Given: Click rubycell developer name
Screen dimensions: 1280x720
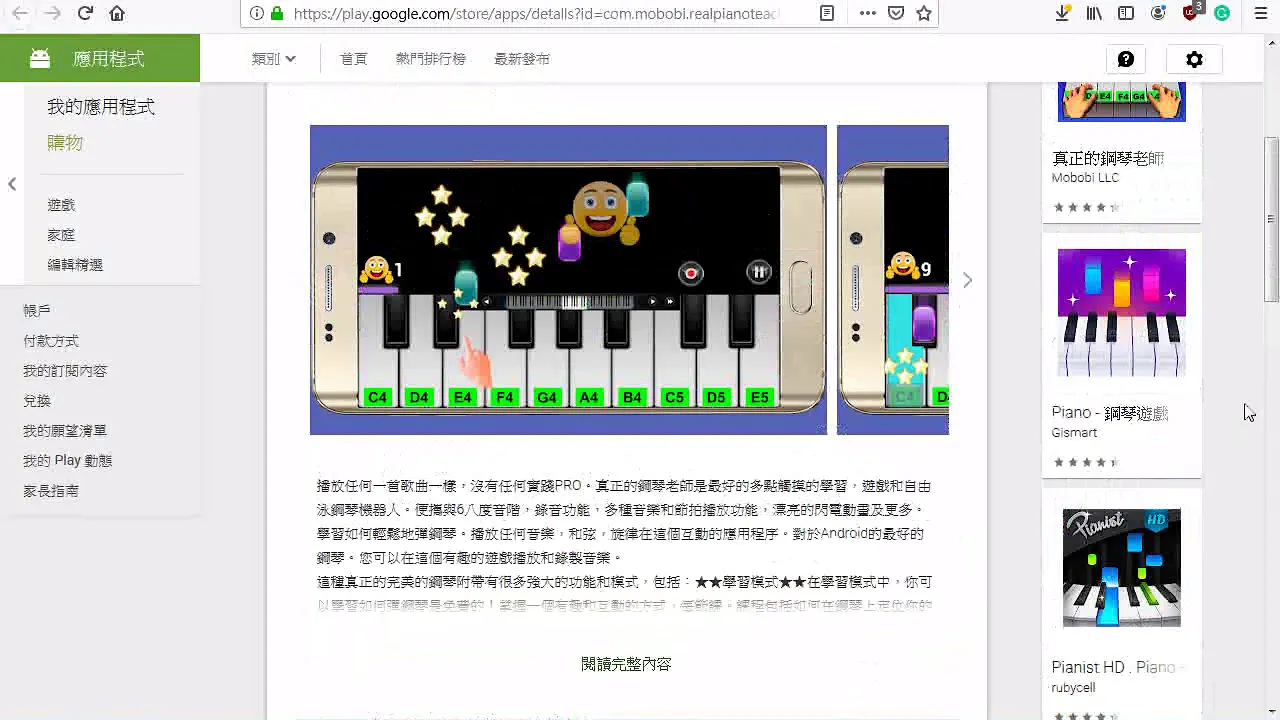Looking at the screenshot, I should tap(1073, 688).
